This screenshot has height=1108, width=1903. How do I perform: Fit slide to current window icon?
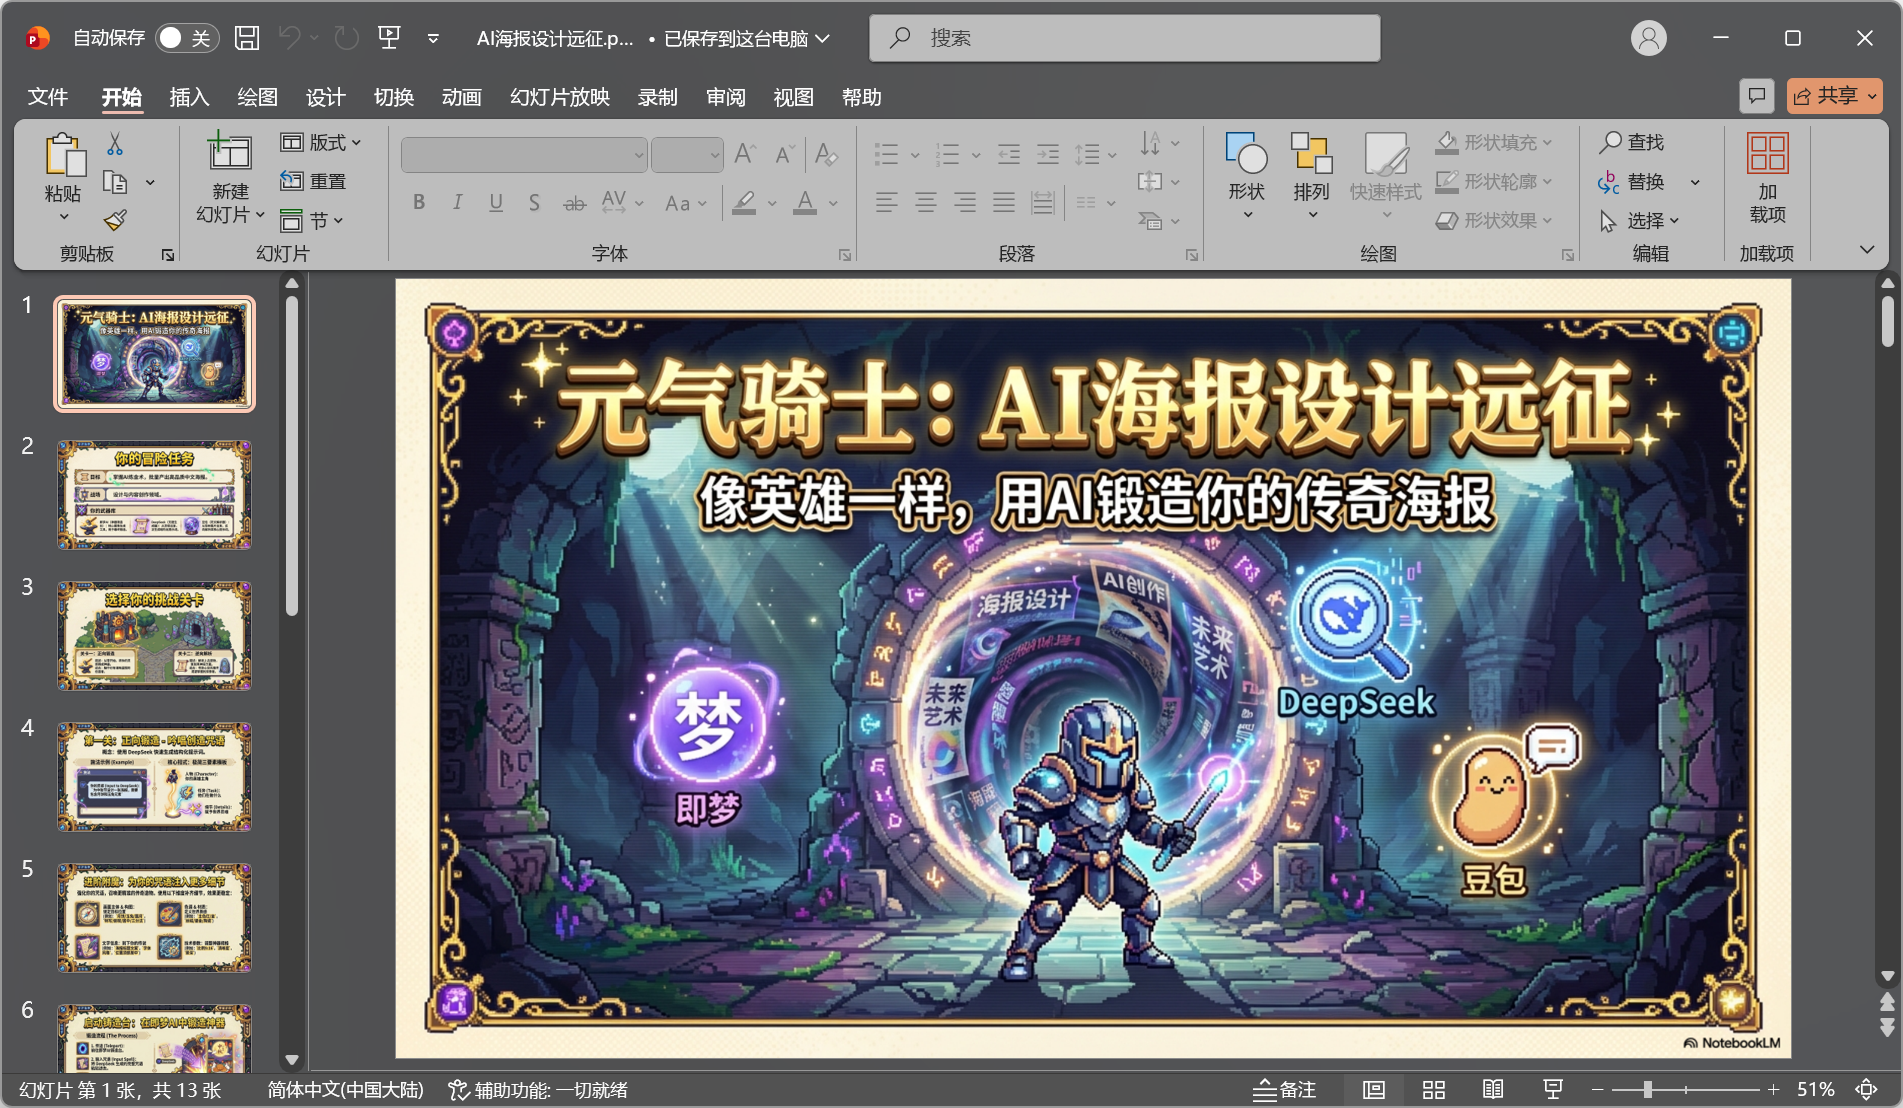(x=1866, y=1089)
